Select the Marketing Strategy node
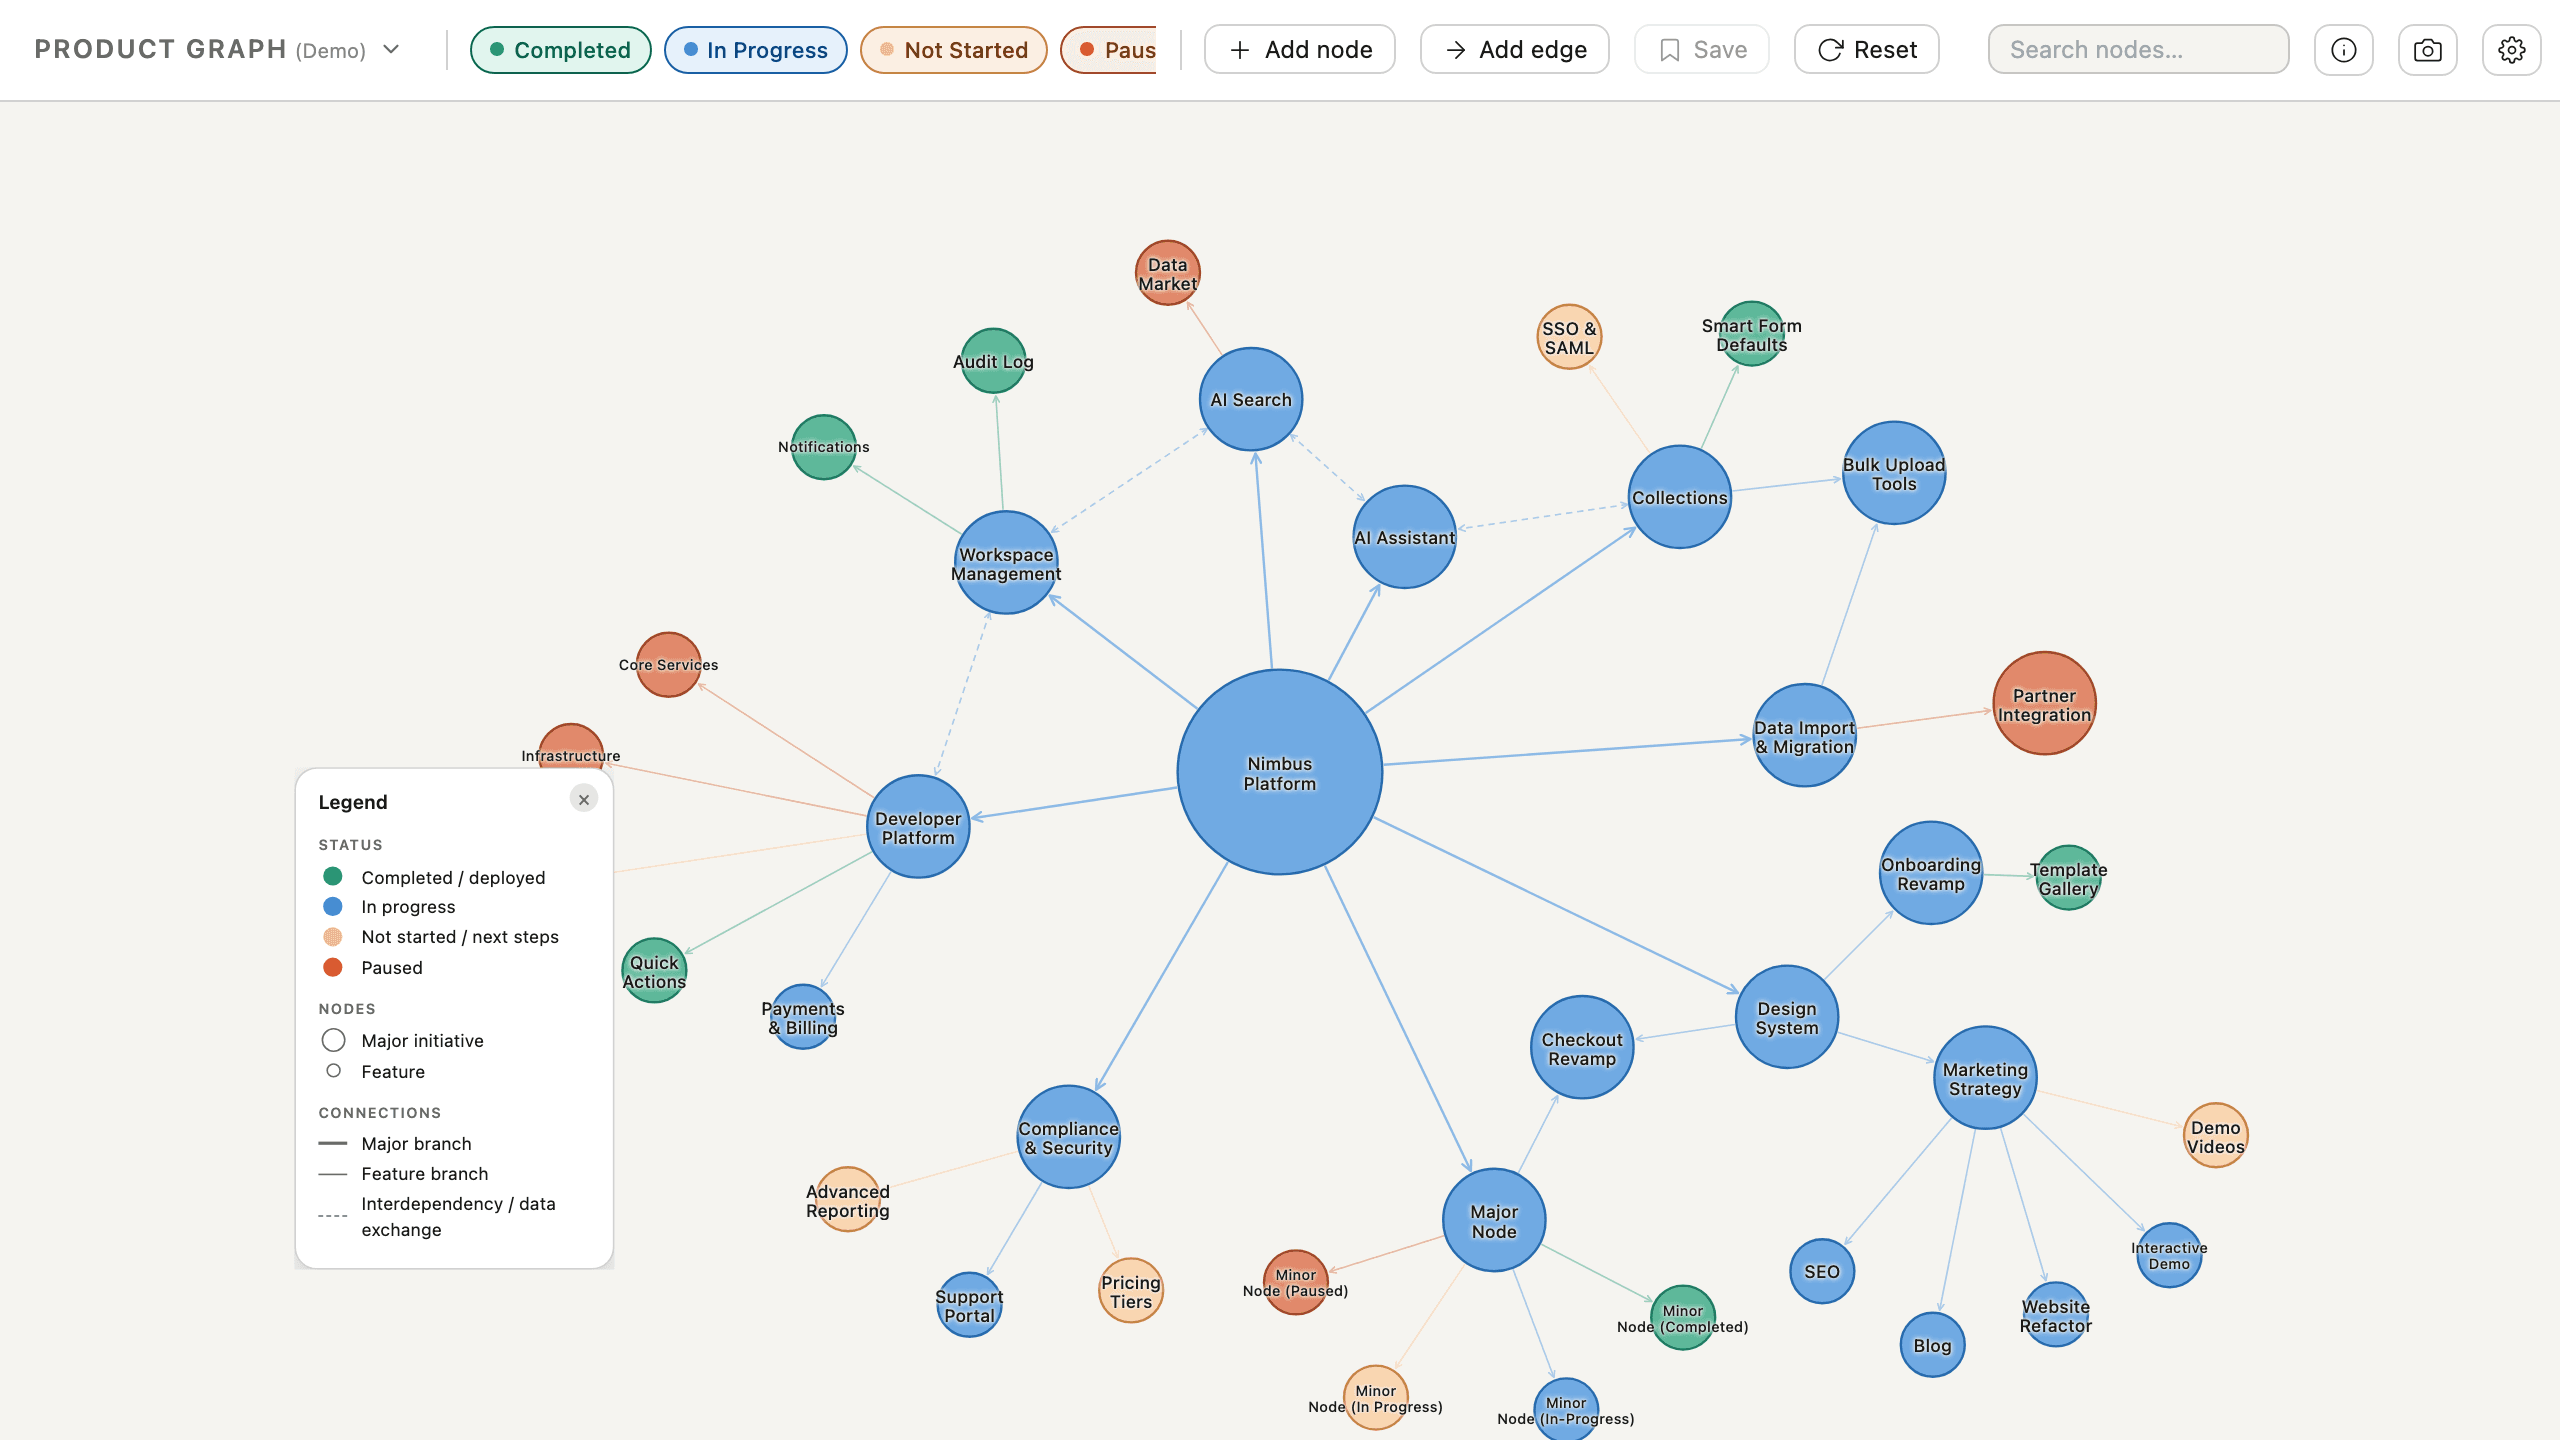 [x=1985, y=1078]
